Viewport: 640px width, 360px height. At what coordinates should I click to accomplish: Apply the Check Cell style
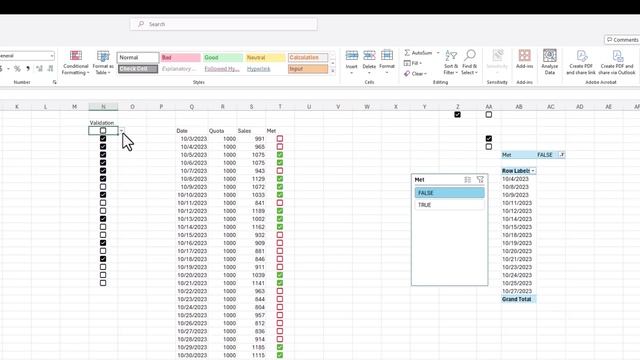138,69
